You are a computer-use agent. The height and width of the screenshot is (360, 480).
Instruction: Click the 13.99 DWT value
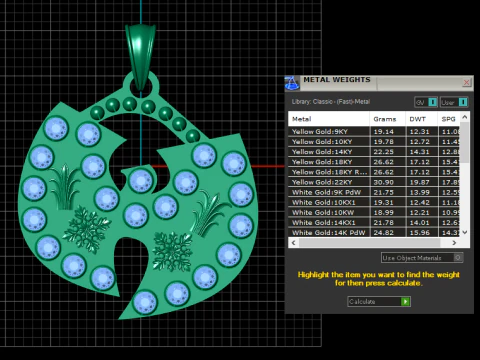pyautogui.click(x=419, y=192)
